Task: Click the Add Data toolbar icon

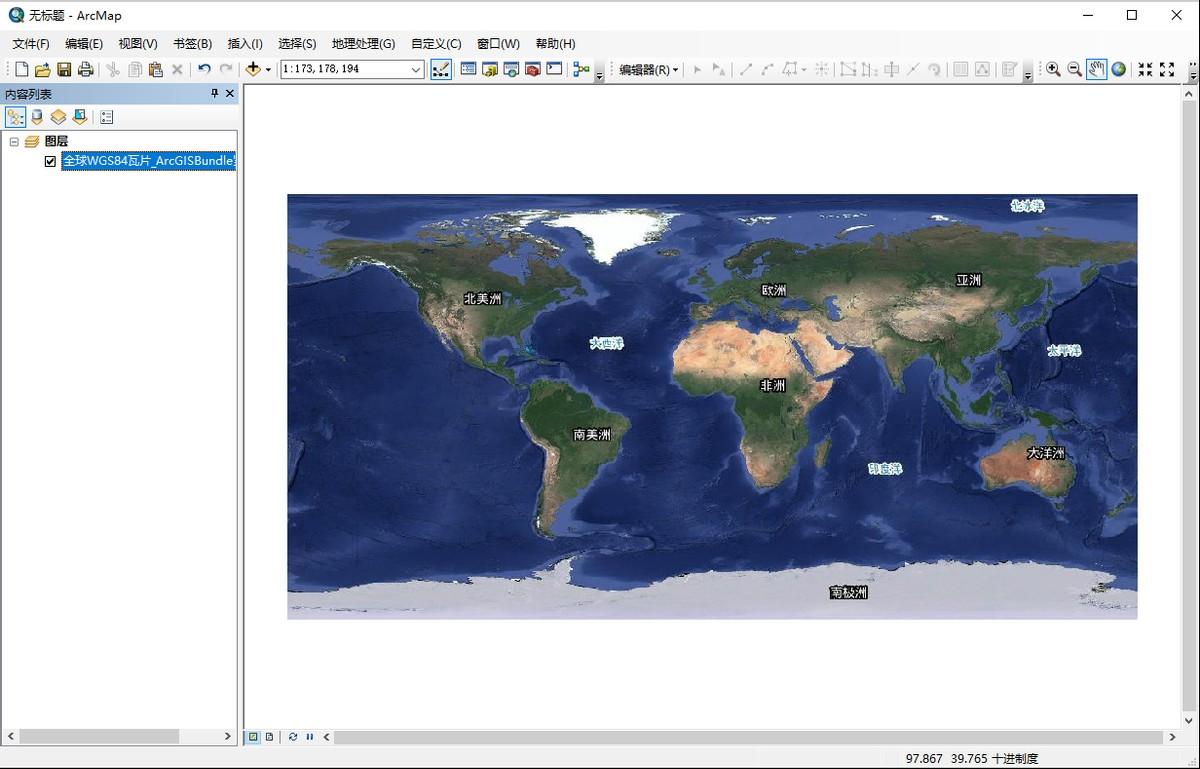Action: pos(253,69)
